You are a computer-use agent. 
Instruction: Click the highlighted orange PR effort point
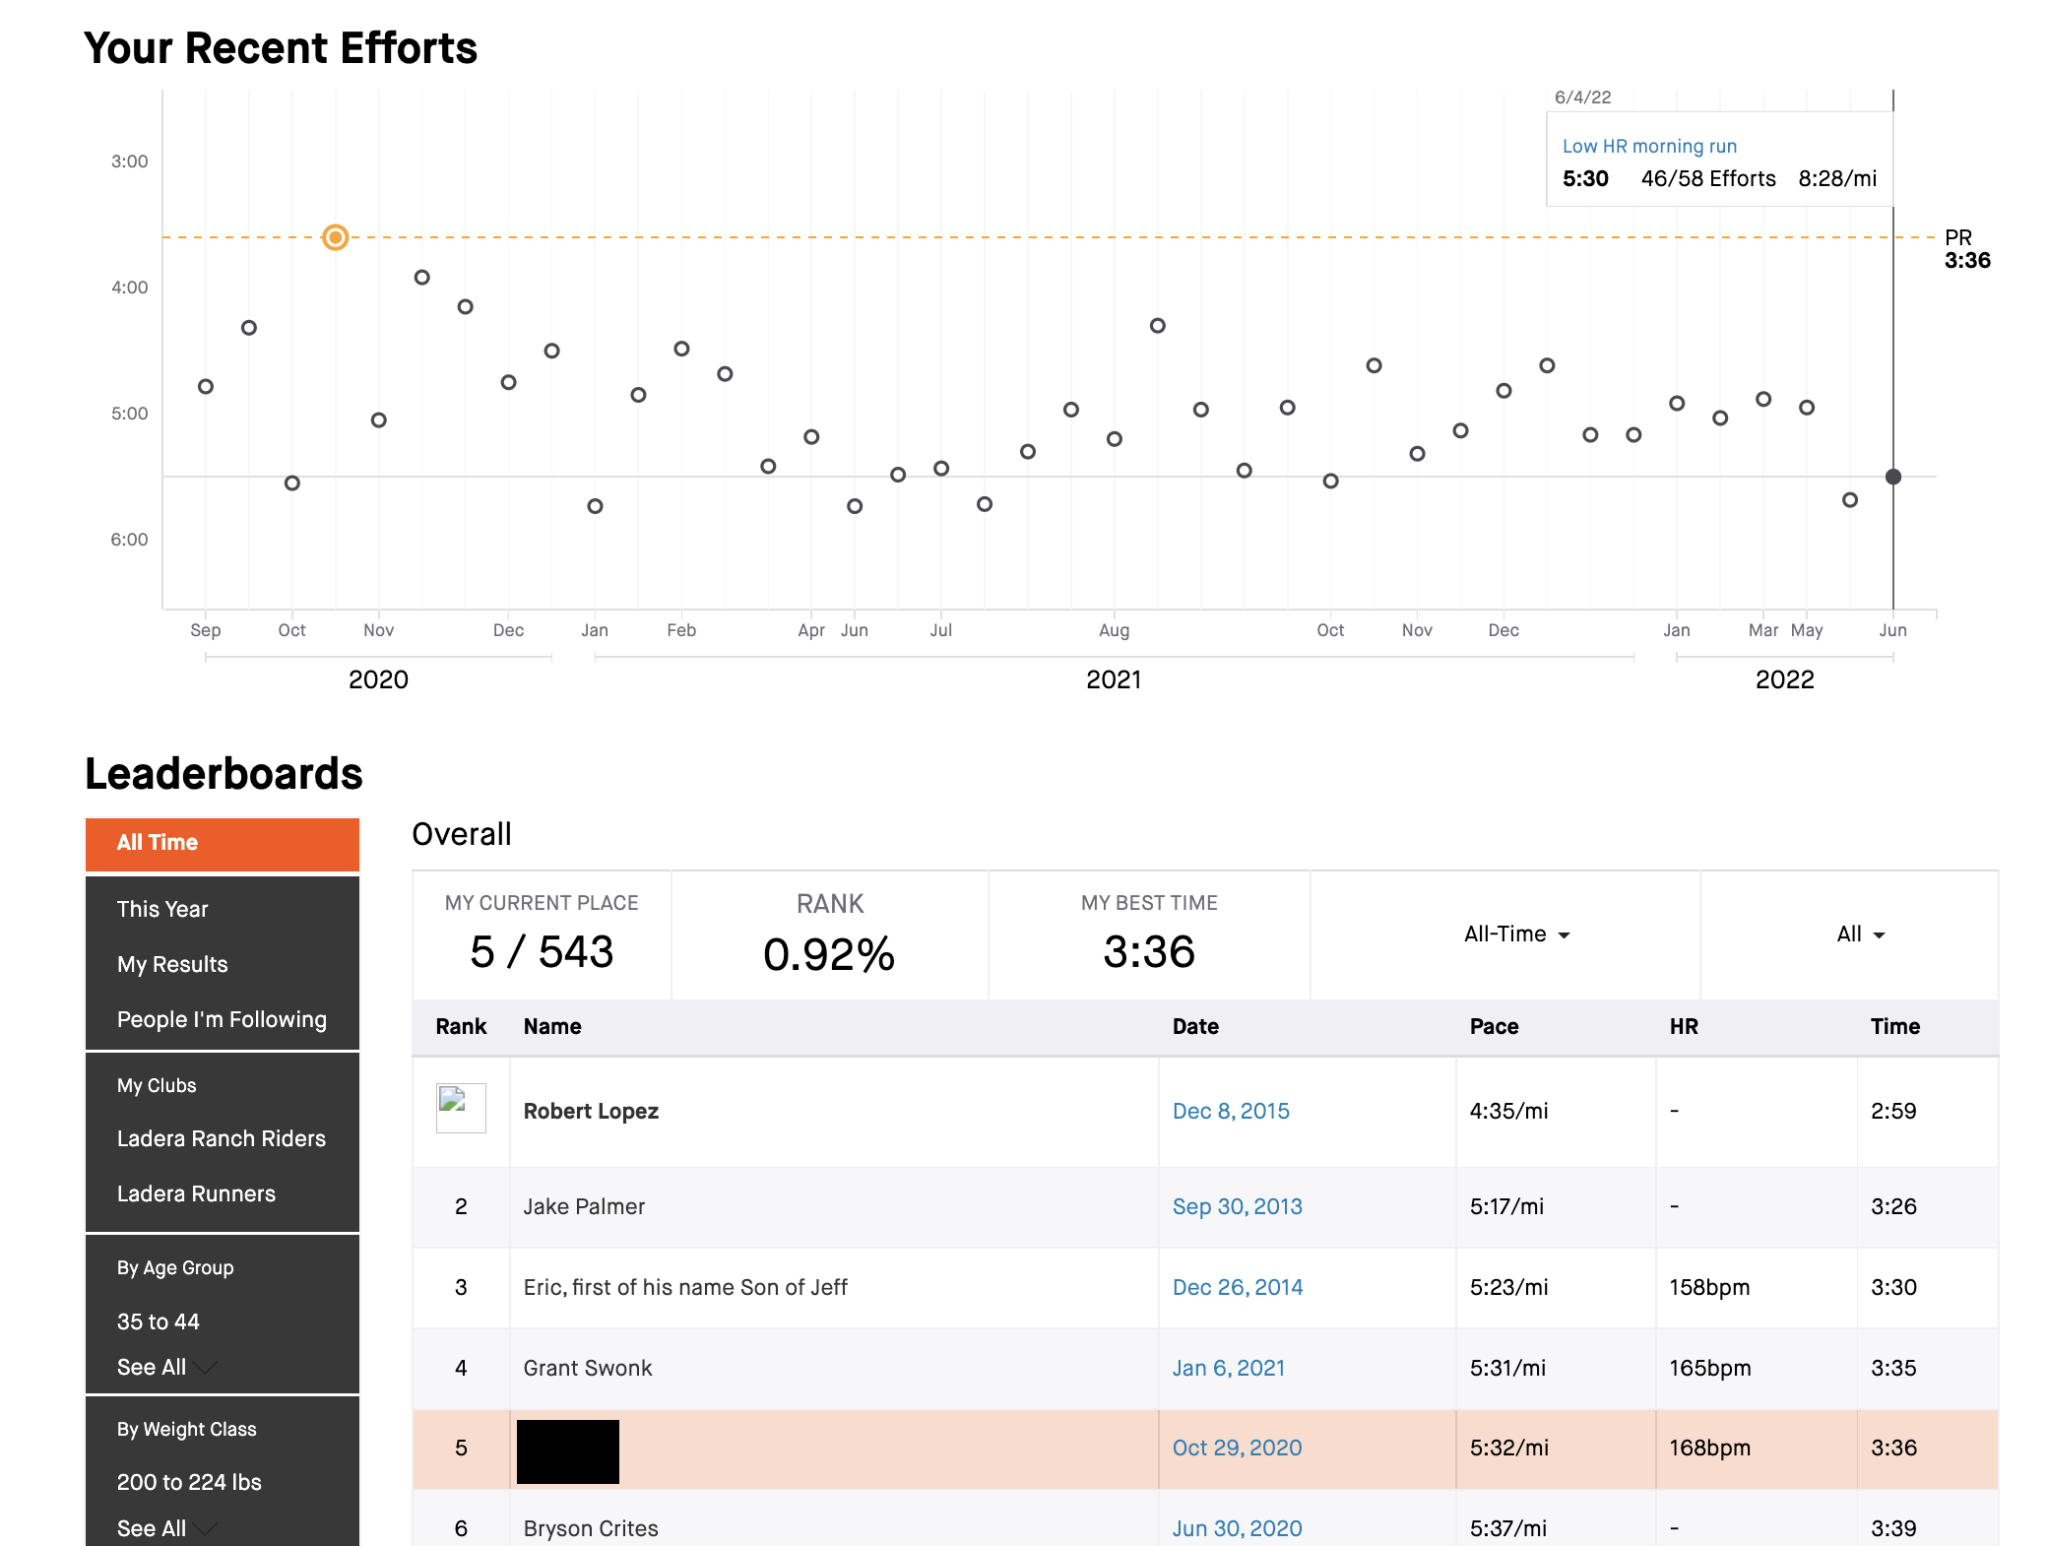coord(335,237)
